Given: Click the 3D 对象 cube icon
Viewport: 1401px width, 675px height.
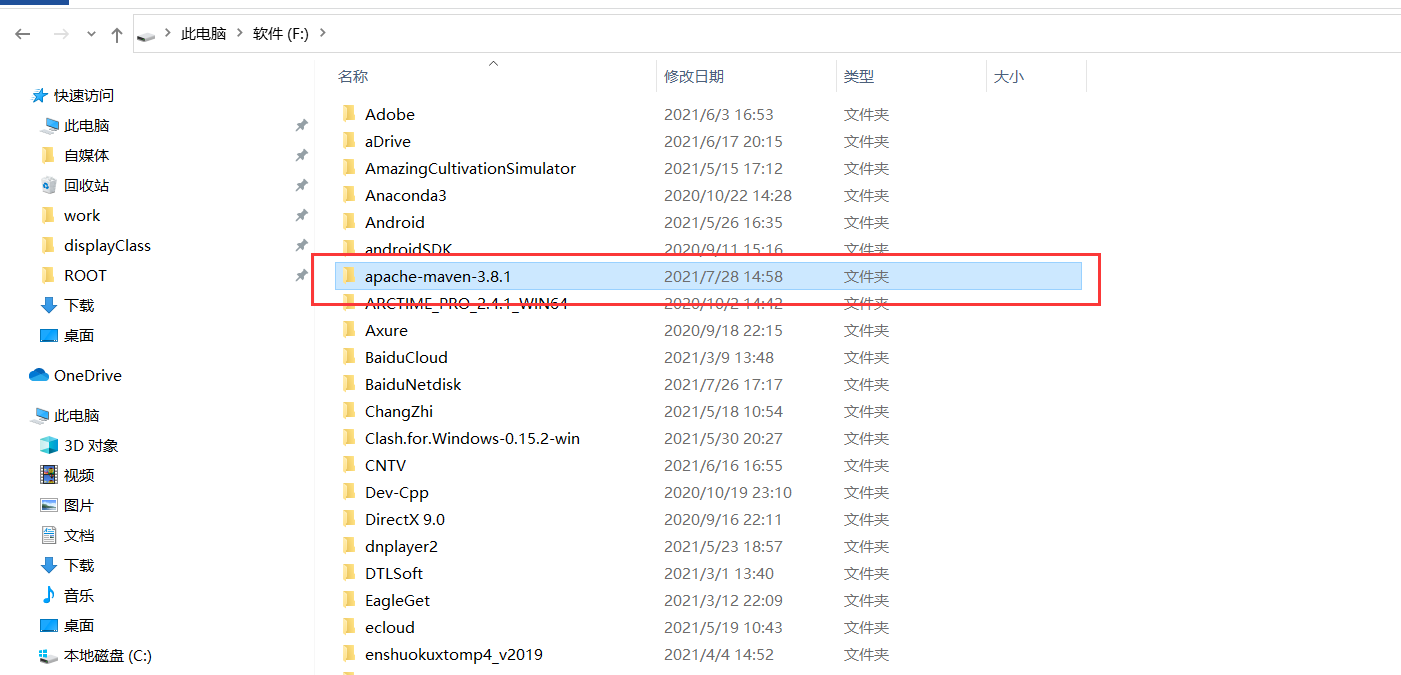Looking at the screenshot, I should [x=48, y=445].
